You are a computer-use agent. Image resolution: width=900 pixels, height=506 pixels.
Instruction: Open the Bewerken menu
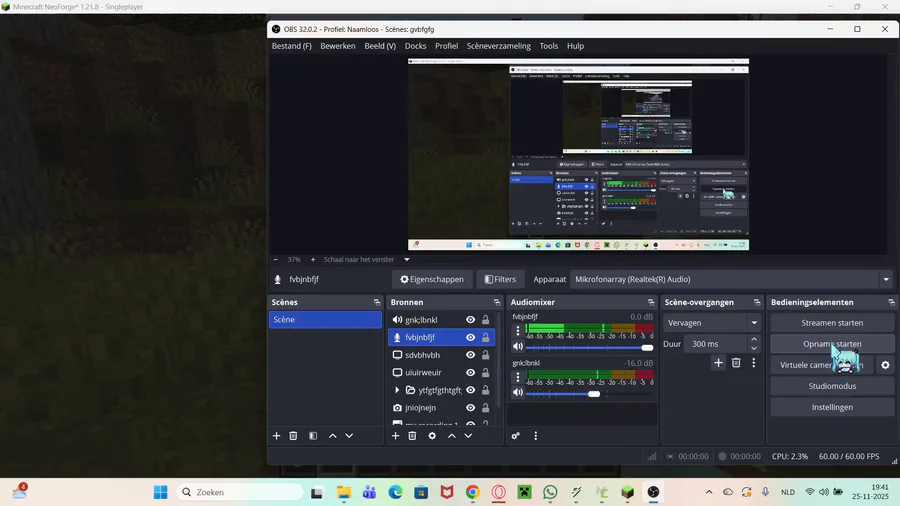338,46
